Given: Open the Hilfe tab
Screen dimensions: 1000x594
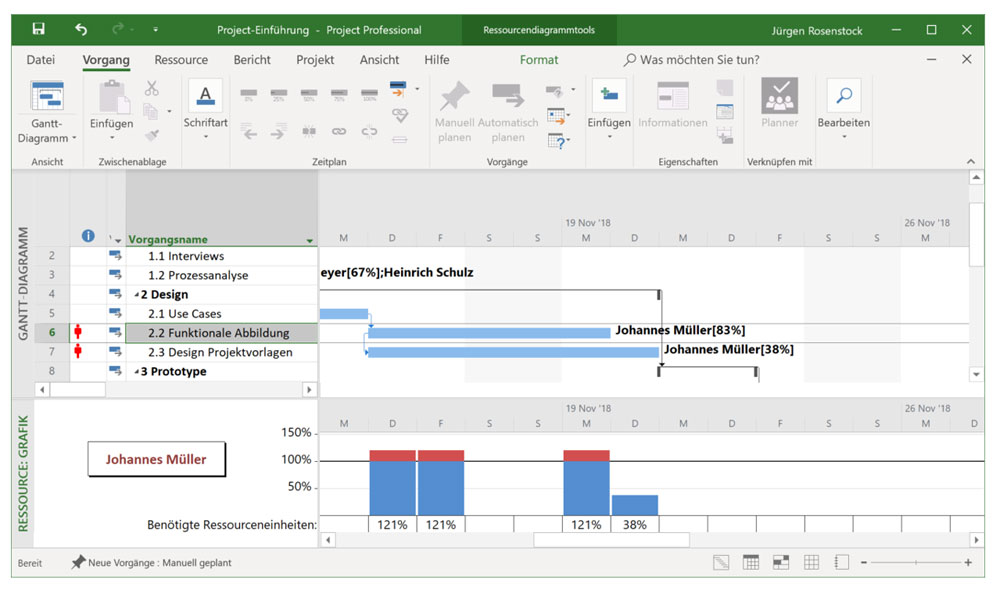Looking at the screenshot, I should coord(437,59).
